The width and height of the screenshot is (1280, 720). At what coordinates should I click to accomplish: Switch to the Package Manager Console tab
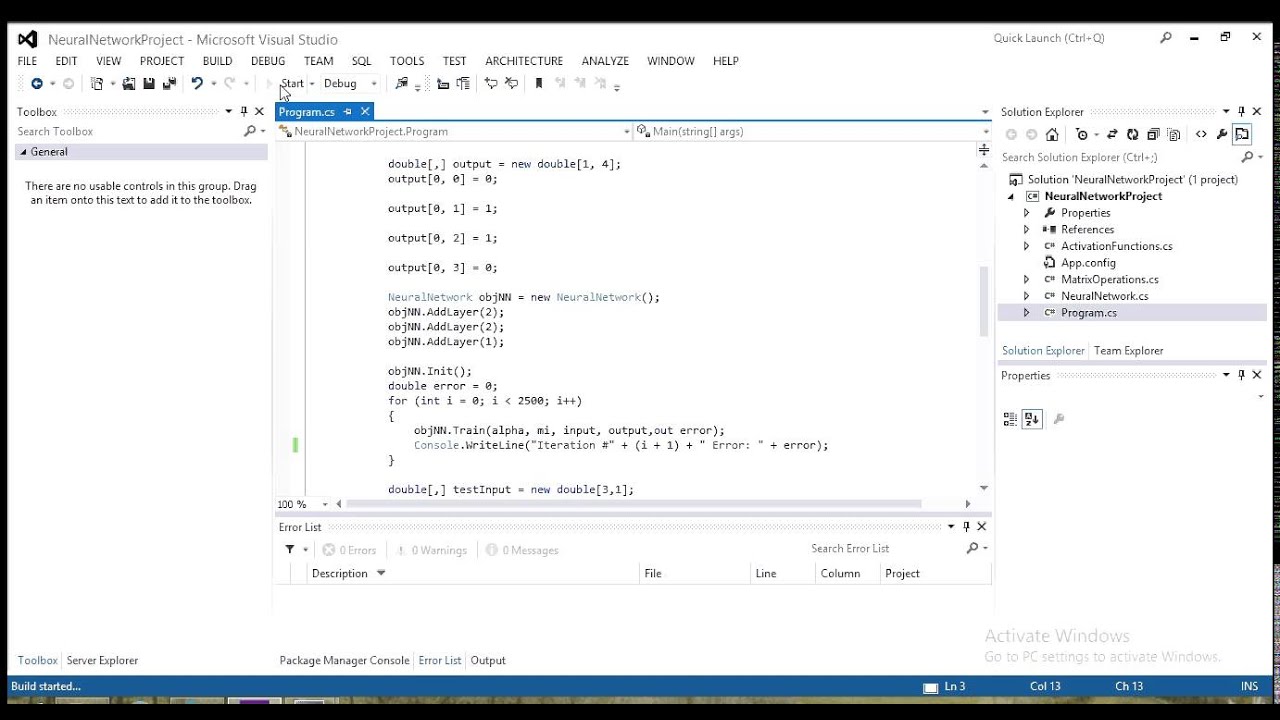point(344,661)
